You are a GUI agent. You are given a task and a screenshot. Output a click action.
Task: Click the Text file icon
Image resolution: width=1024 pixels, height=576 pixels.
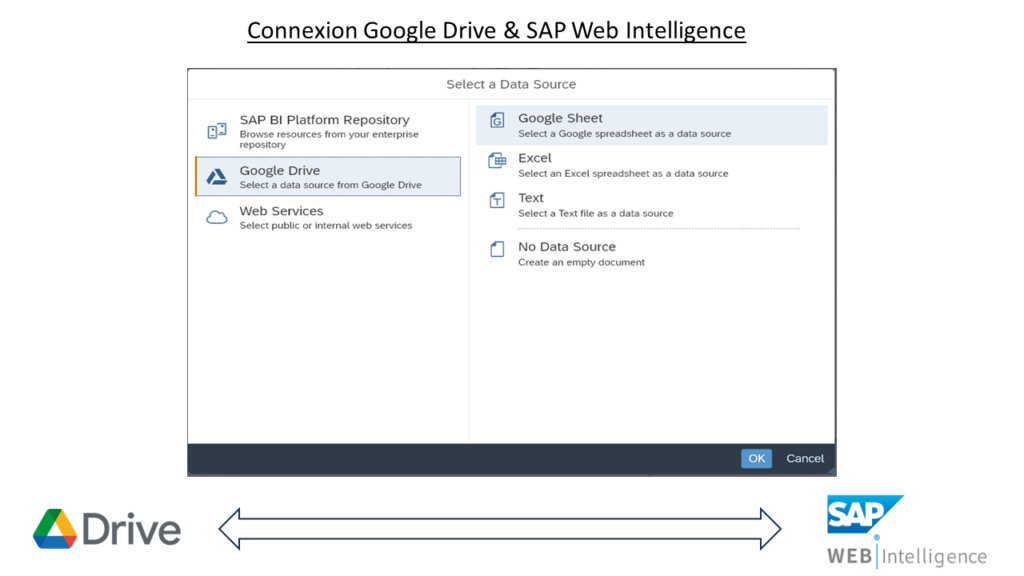497,200
